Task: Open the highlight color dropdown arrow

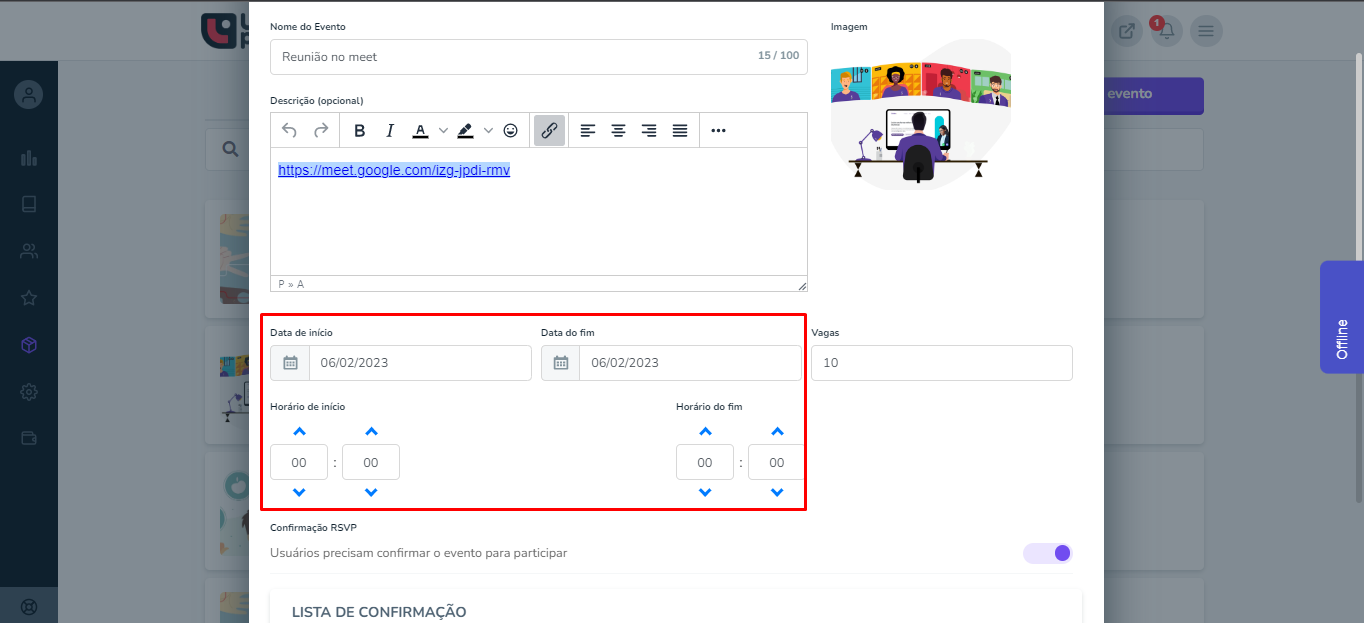Action: (x=488, y=130)
